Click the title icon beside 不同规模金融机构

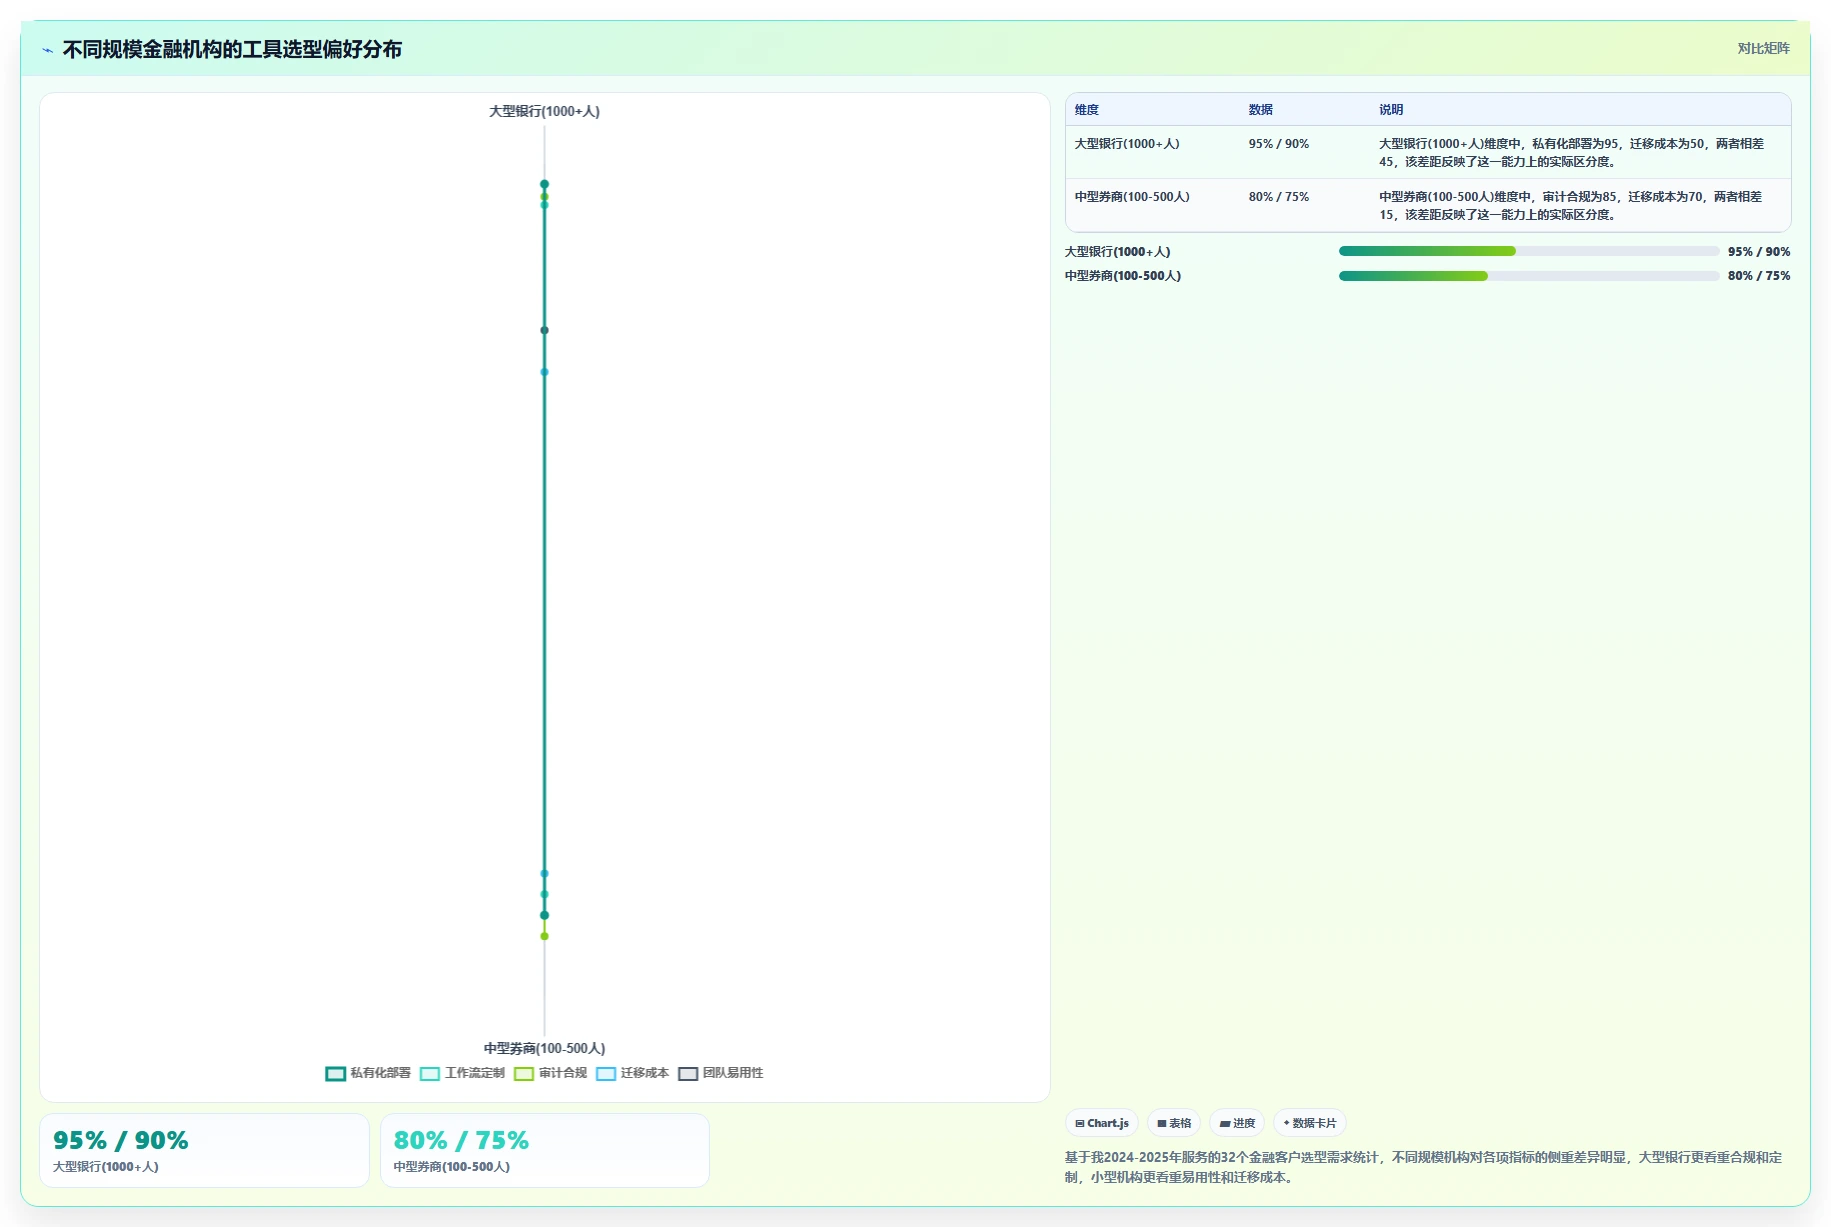48,50
